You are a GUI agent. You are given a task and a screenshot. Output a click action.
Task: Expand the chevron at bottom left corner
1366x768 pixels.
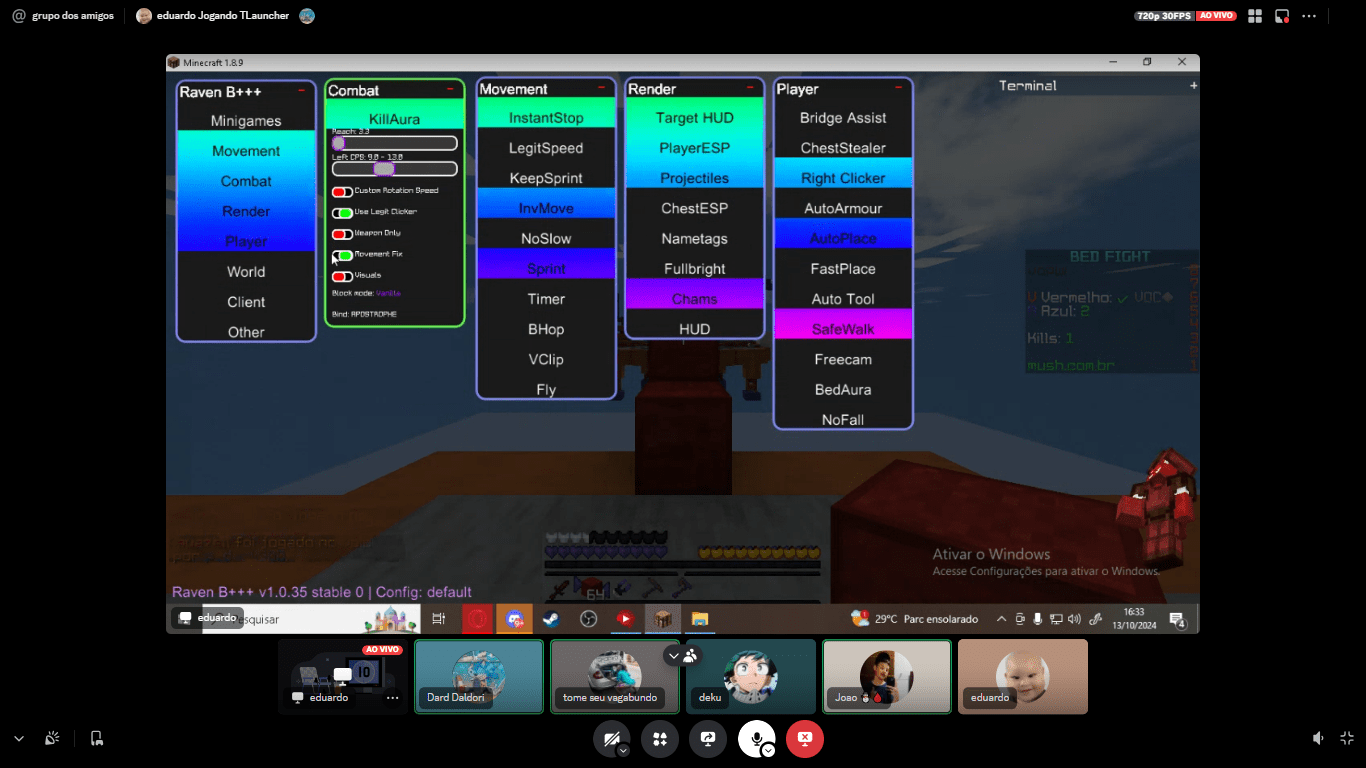tap(18, 739)
